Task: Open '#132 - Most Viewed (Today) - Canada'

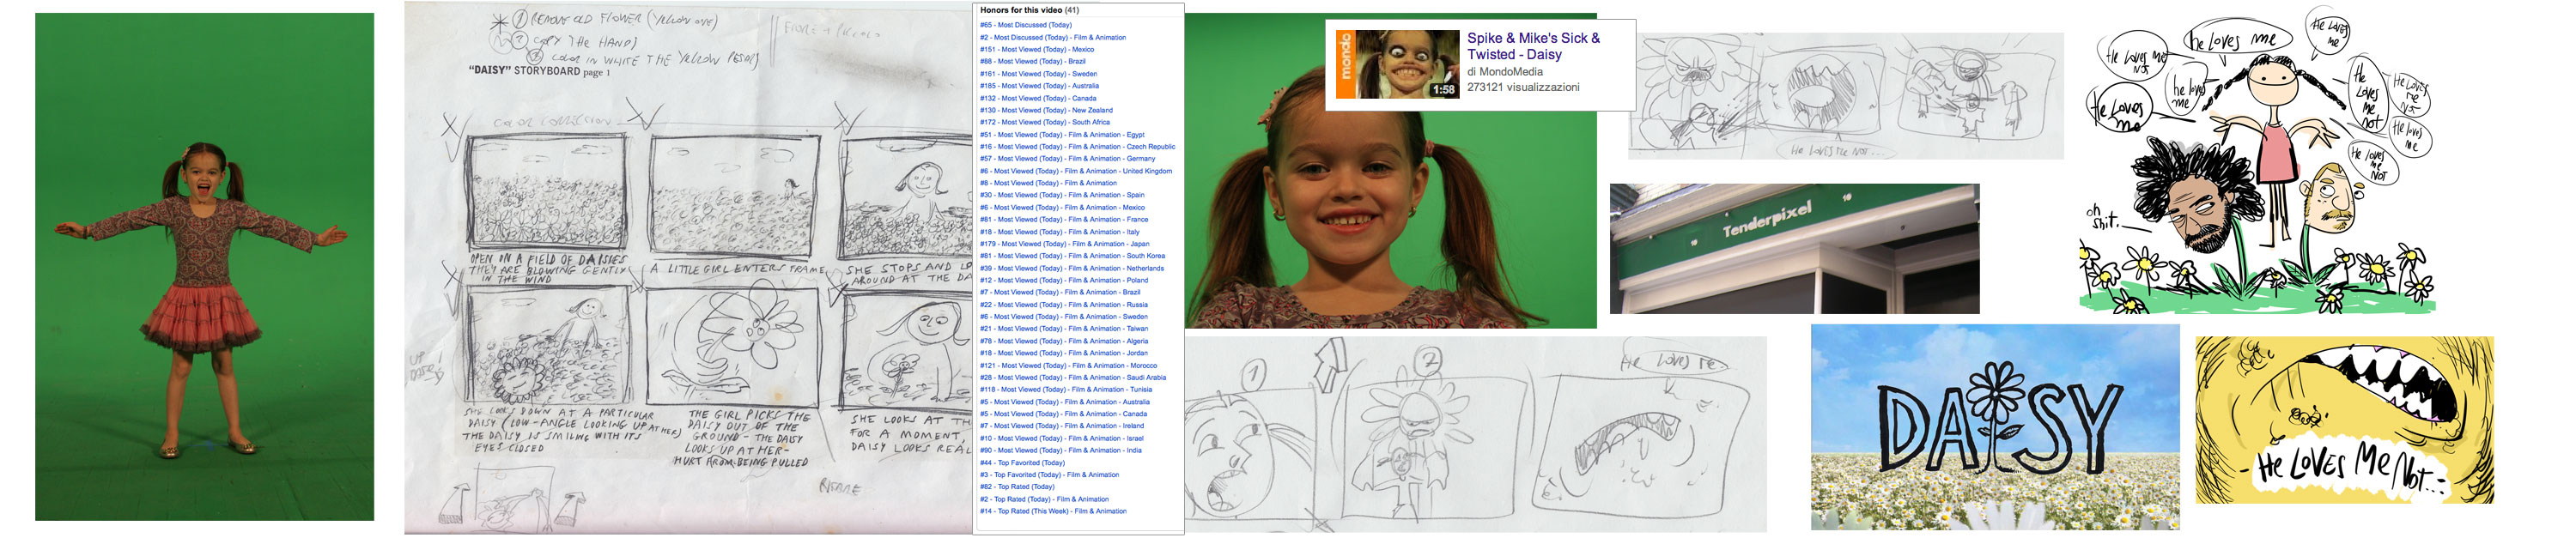Action: point(1038,98)
